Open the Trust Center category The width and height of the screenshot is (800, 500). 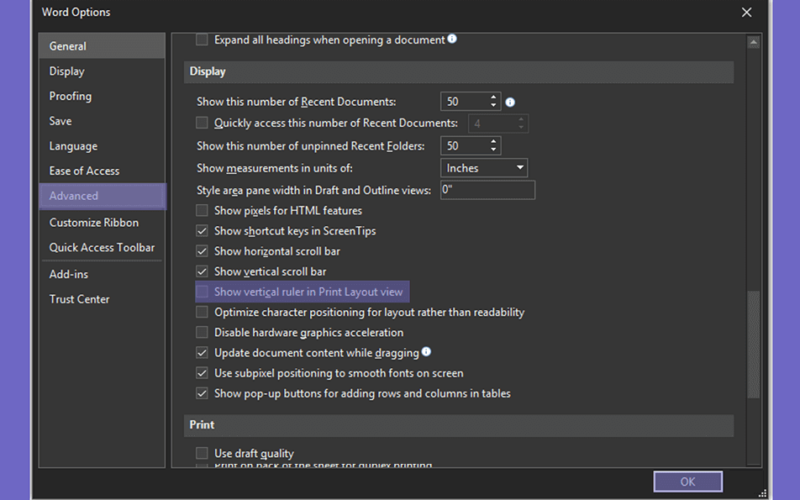pyautogui.click(x=102, y=299)
